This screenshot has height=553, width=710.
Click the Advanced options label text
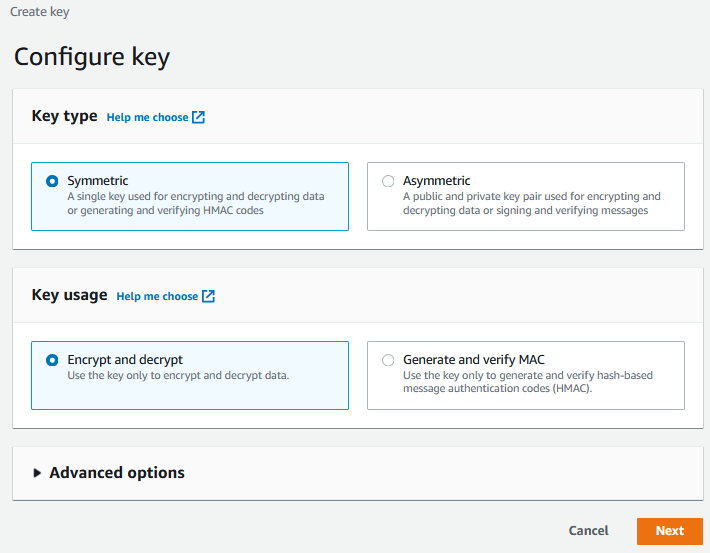[117, 473]
